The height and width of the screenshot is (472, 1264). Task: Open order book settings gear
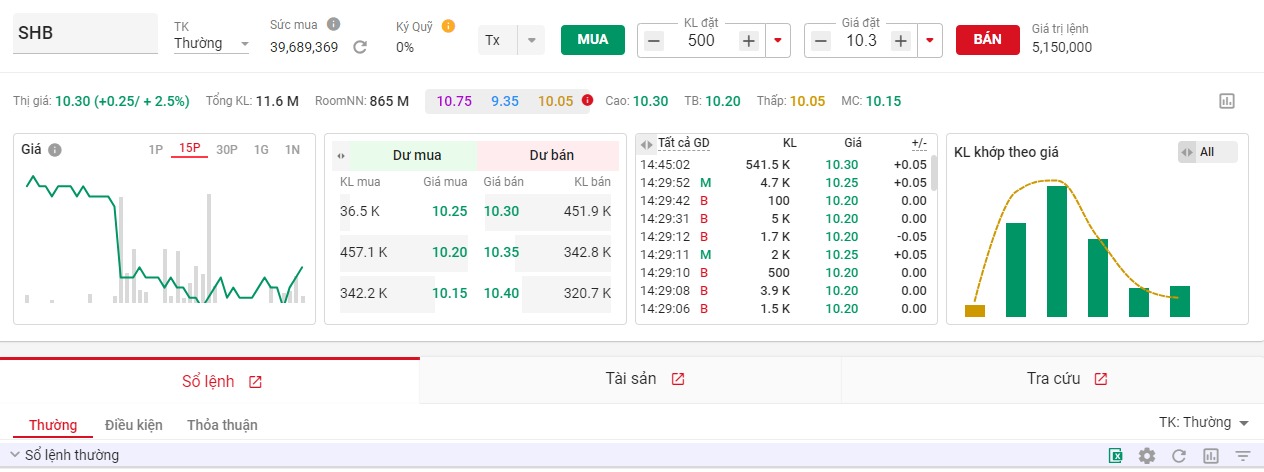click(1147, 456)
